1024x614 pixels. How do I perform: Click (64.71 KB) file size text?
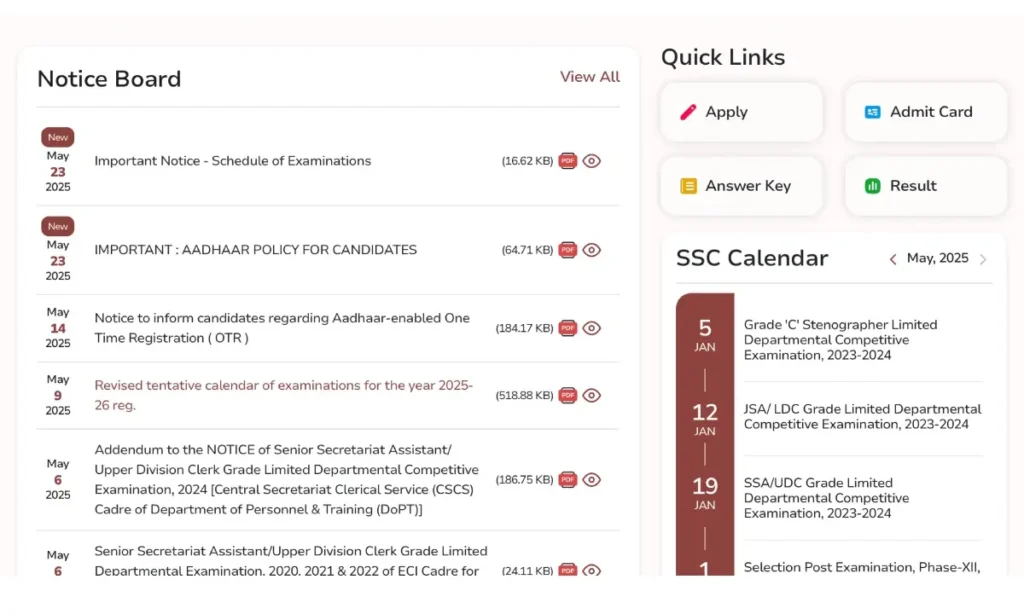point(527,250)
